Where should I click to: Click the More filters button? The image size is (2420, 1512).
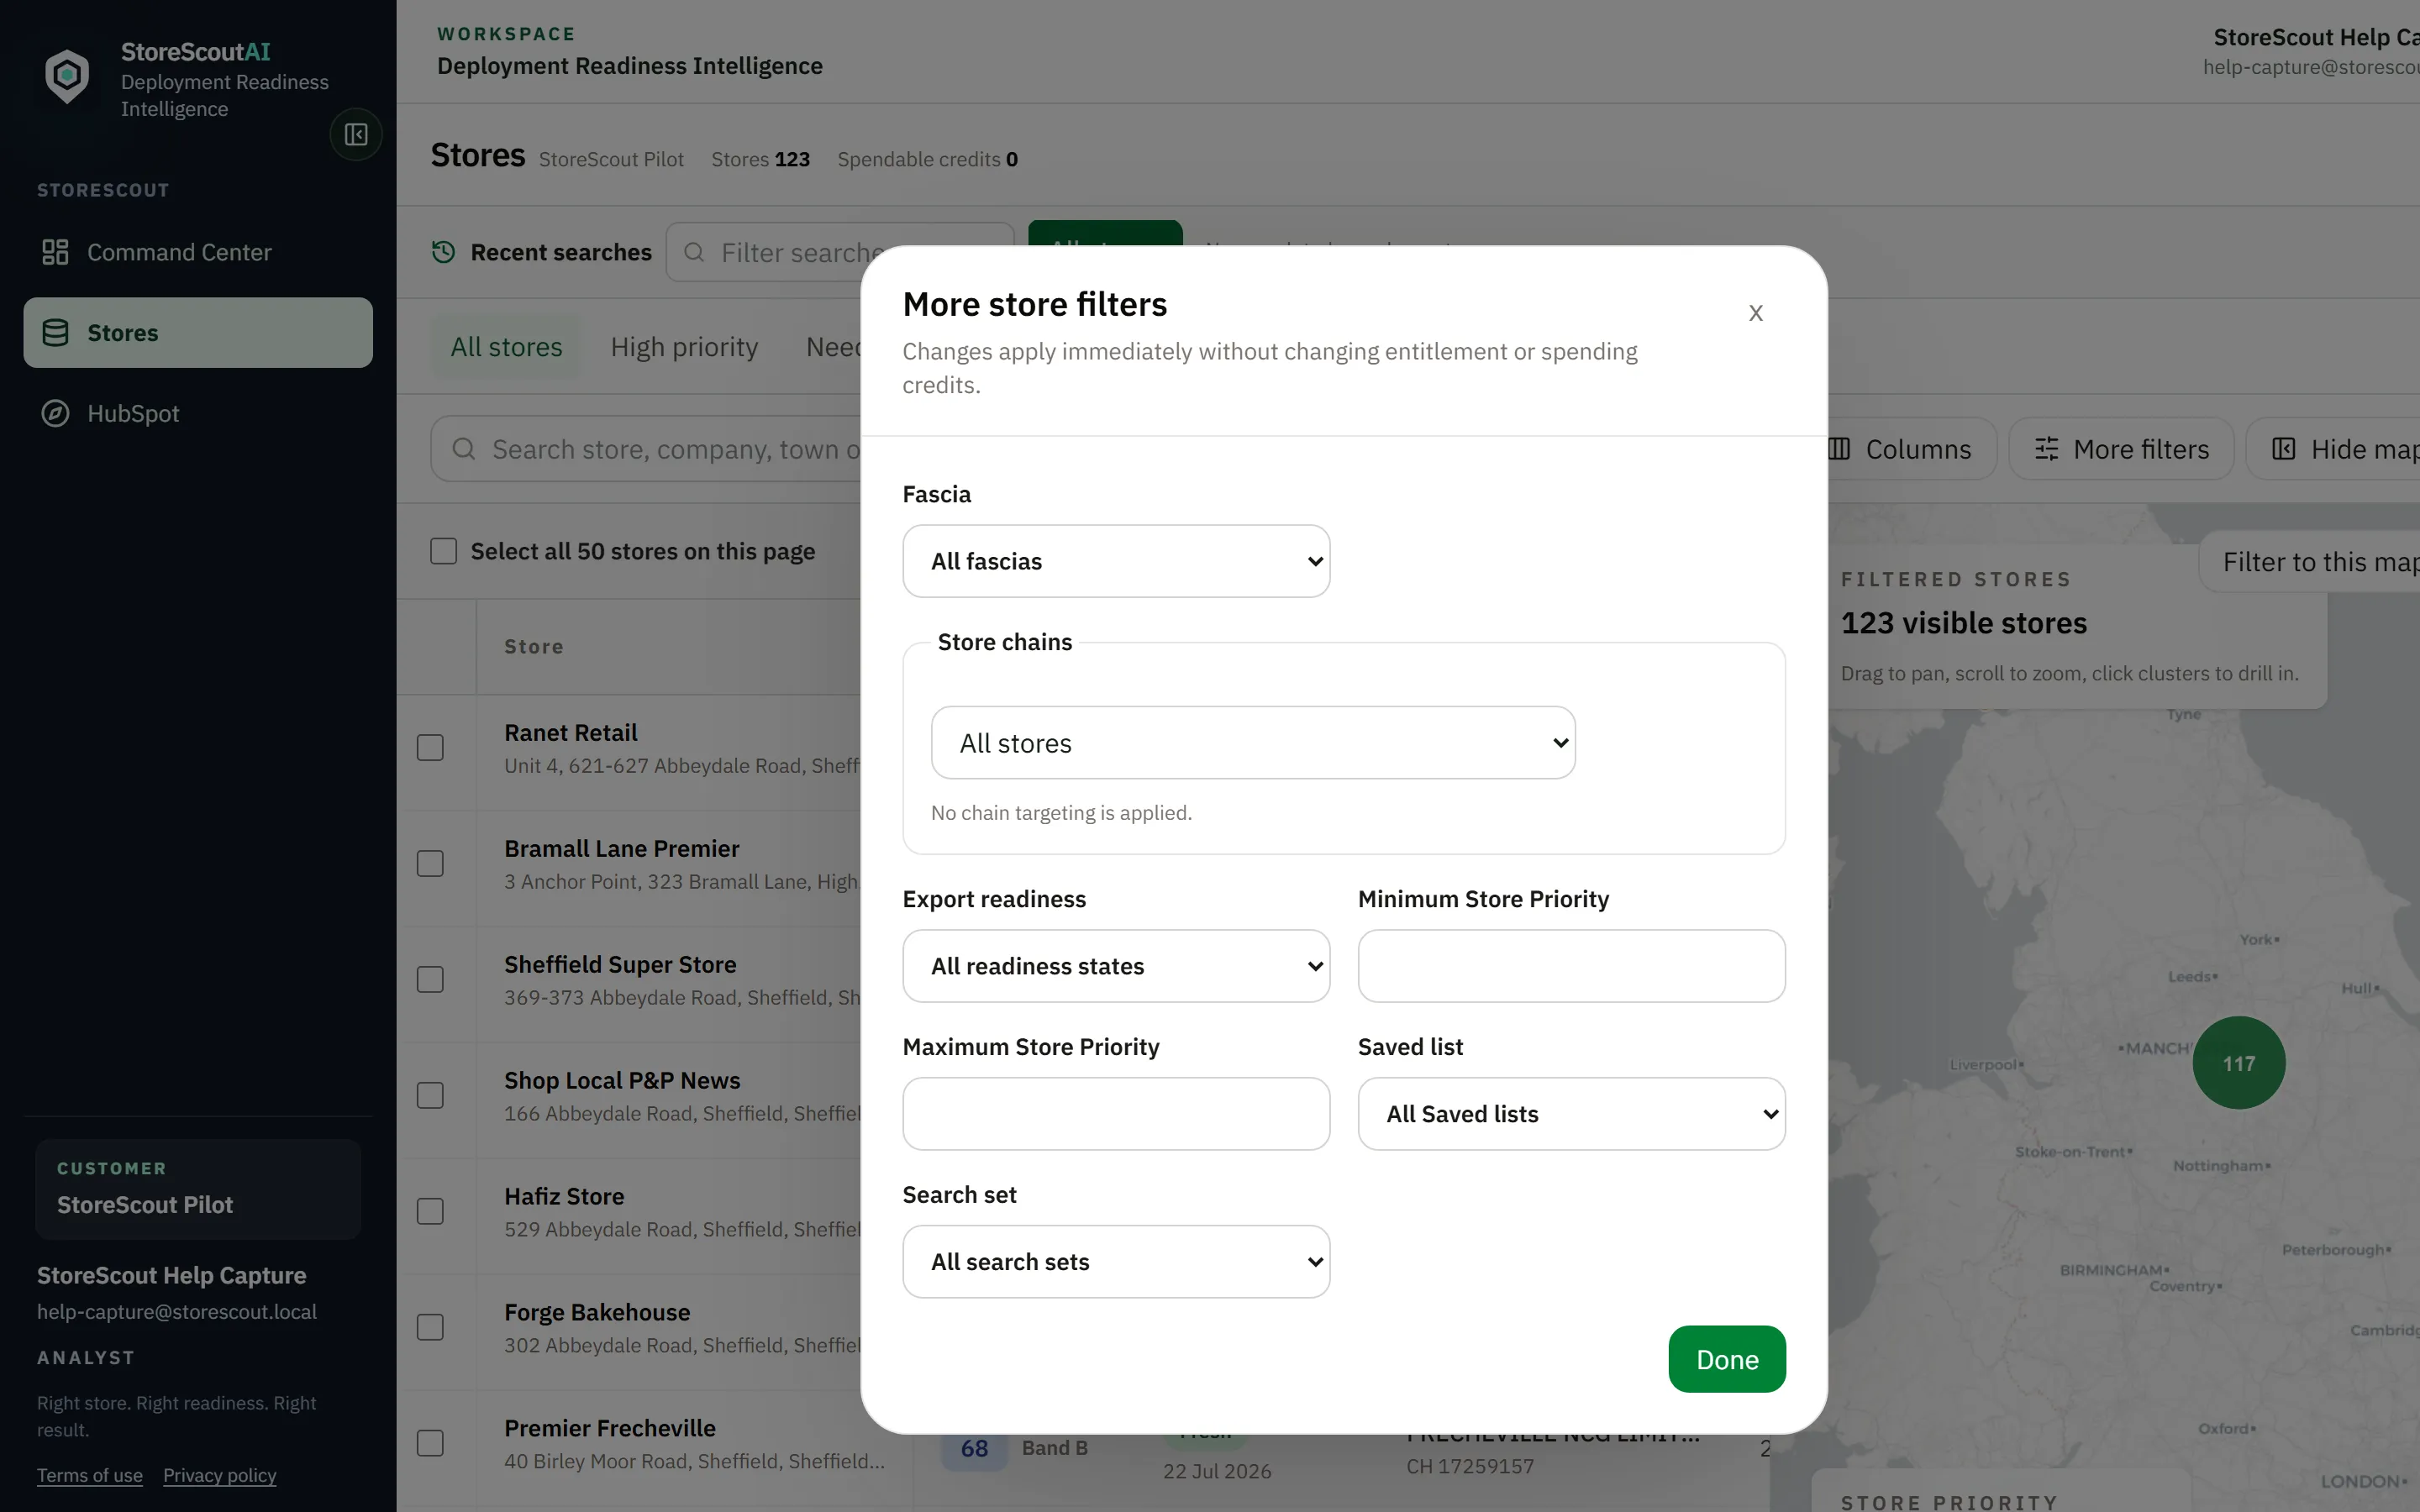click(2121, 449)
